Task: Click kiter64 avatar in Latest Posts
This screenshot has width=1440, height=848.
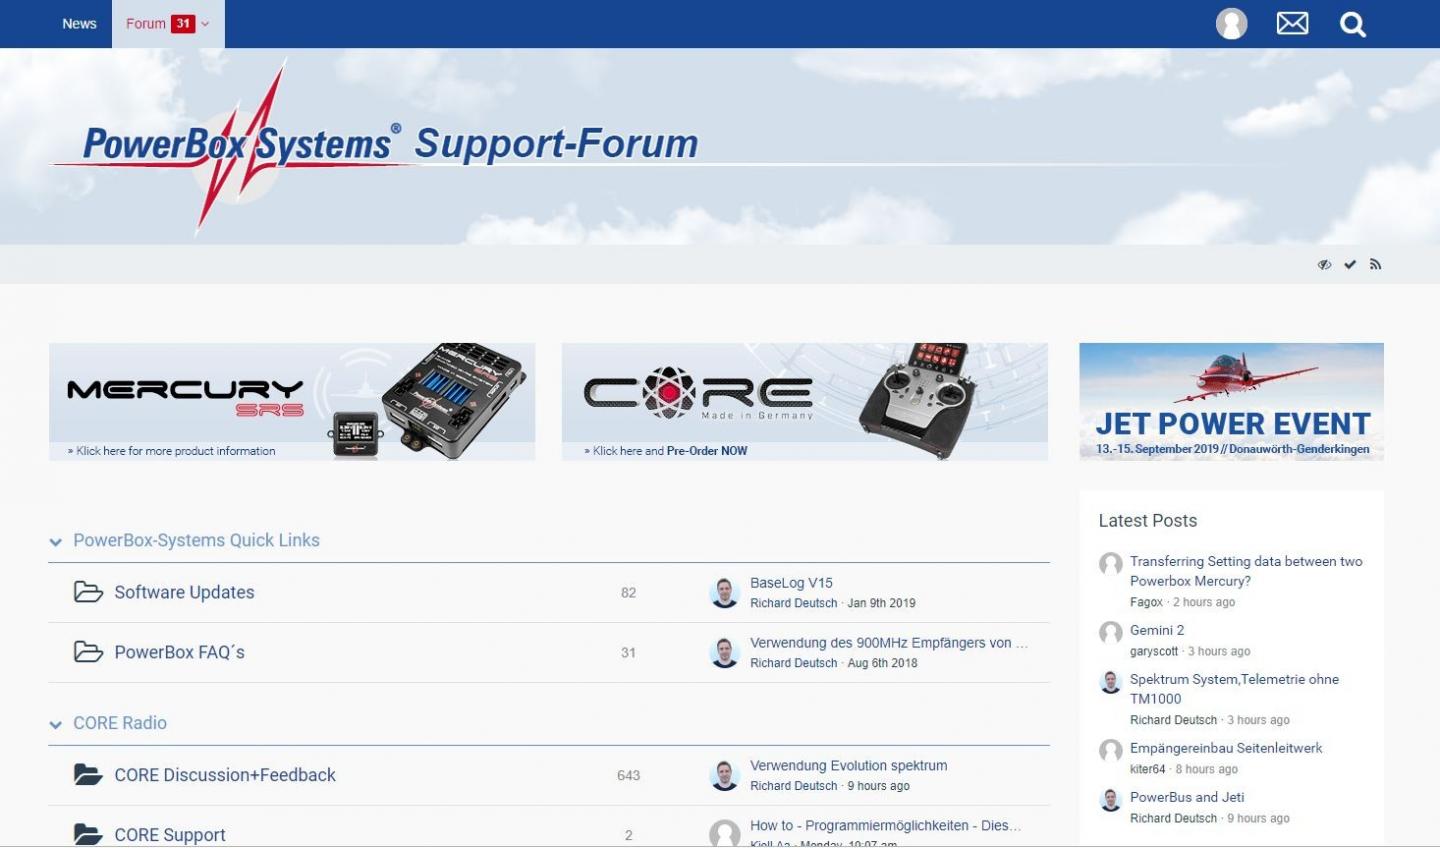Action: (1110, 750)
